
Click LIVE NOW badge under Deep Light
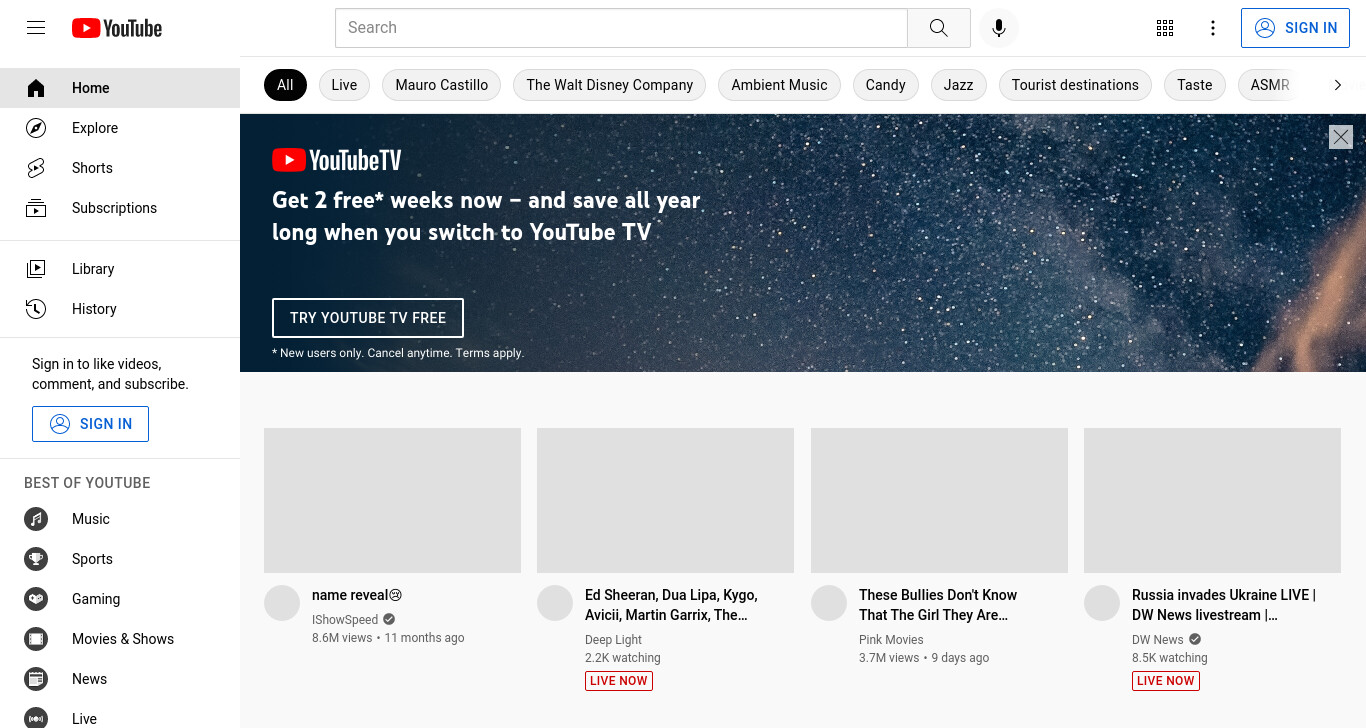[x=619, y=681]
